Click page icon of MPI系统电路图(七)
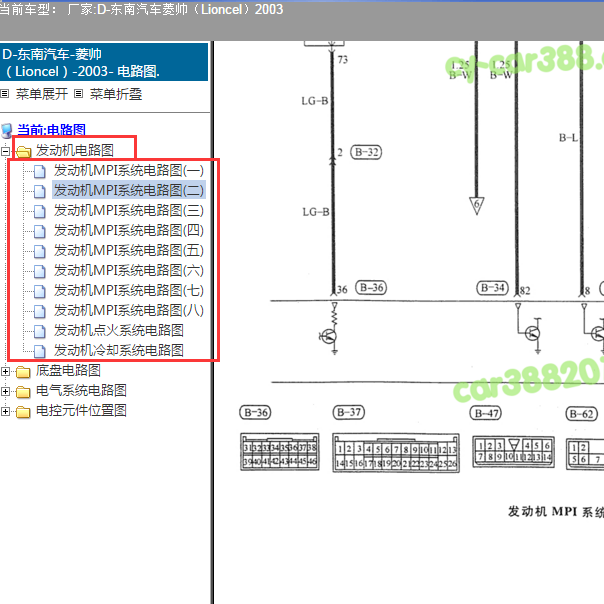Viewport: 604px width, 604px height. tap(39, 292)
